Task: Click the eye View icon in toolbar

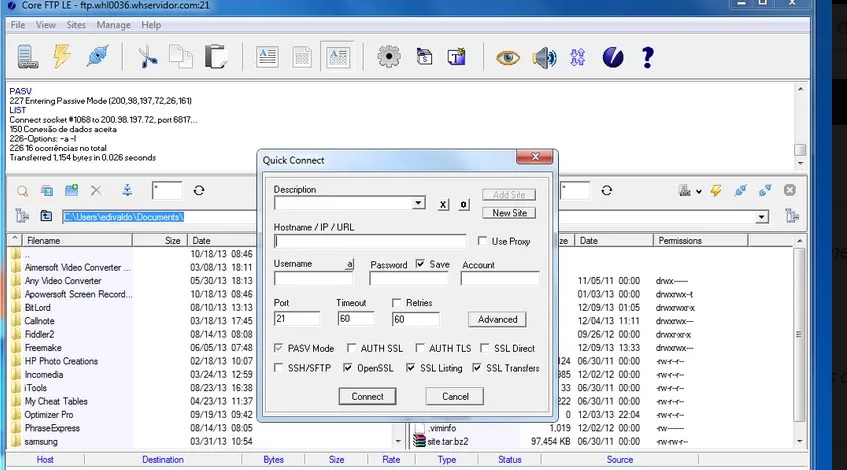Action: [x=508, y=57]
